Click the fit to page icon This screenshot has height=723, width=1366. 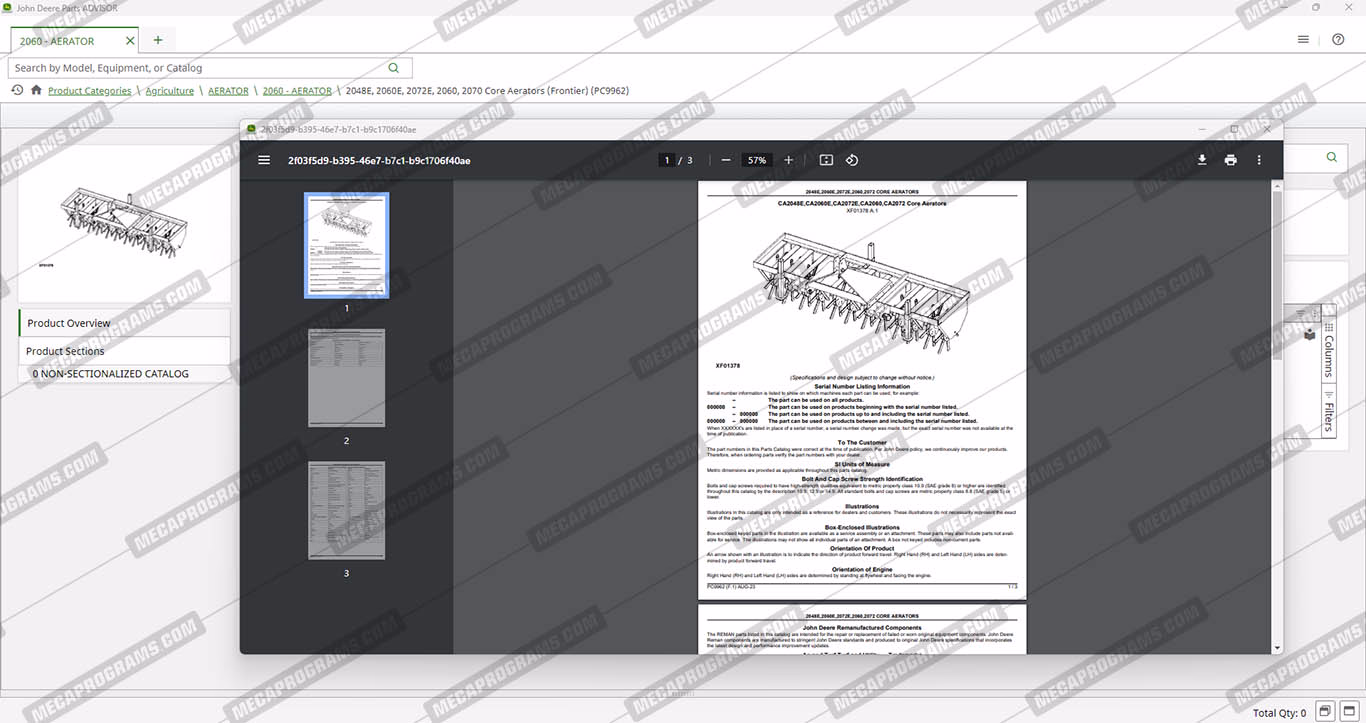pos(826,160)
